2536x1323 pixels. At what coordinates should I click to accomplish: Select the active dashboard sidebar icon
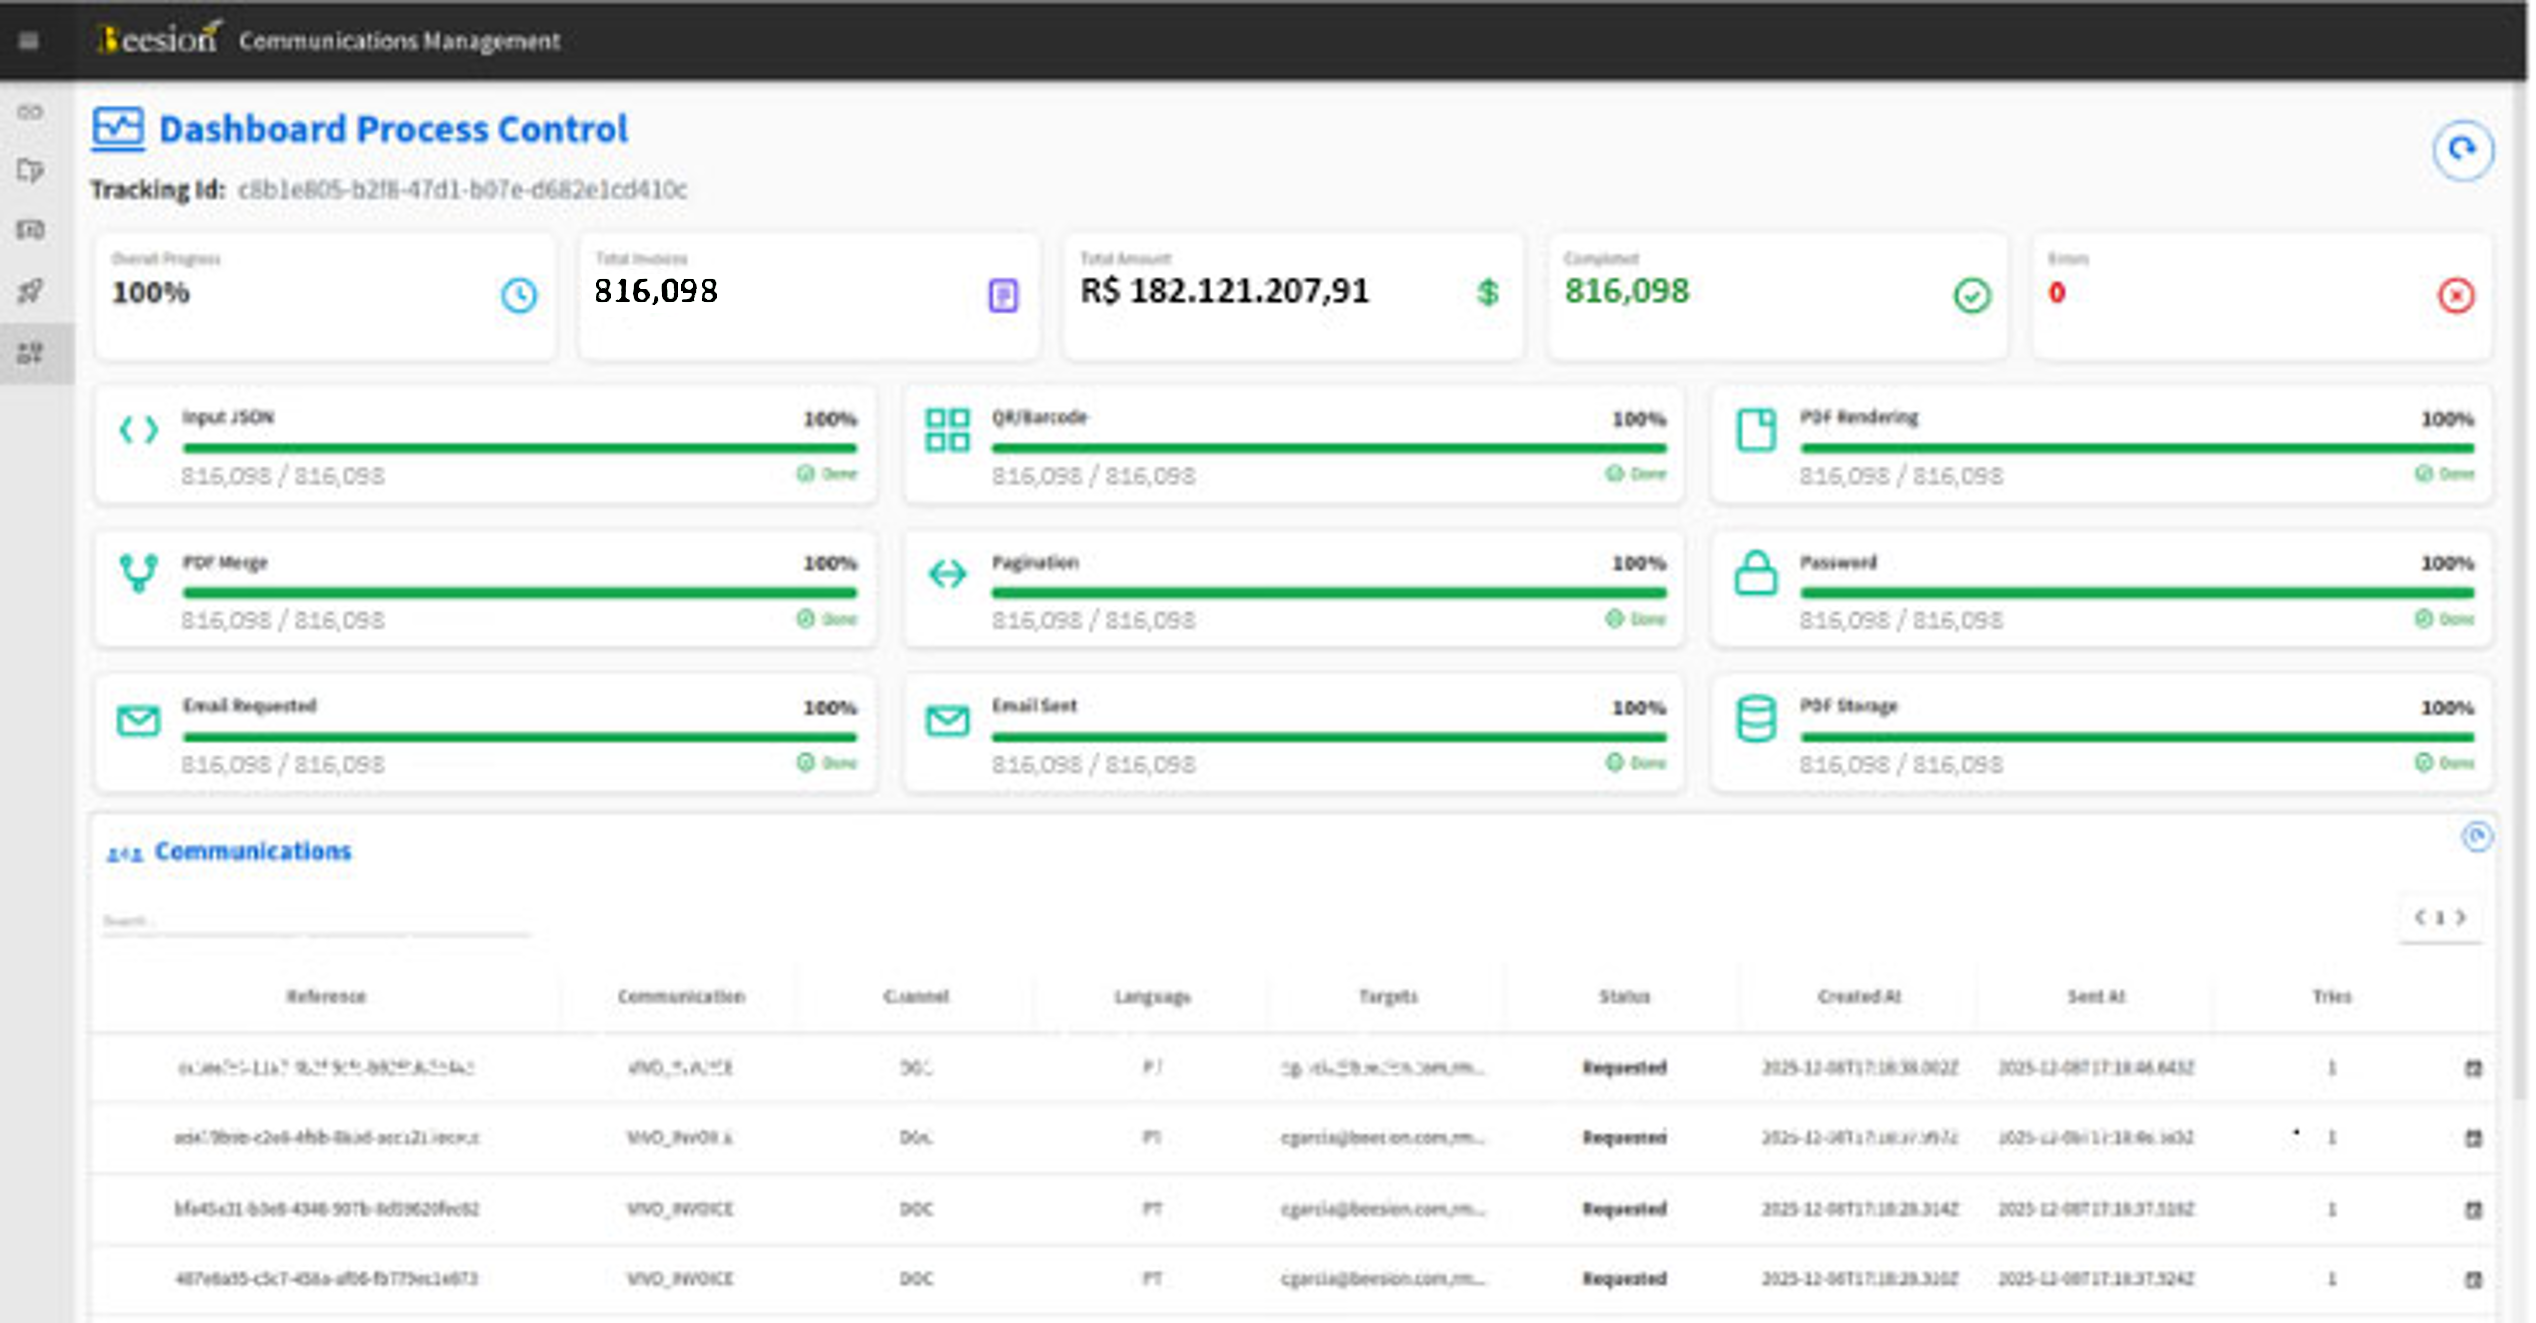tap(30, 353)
